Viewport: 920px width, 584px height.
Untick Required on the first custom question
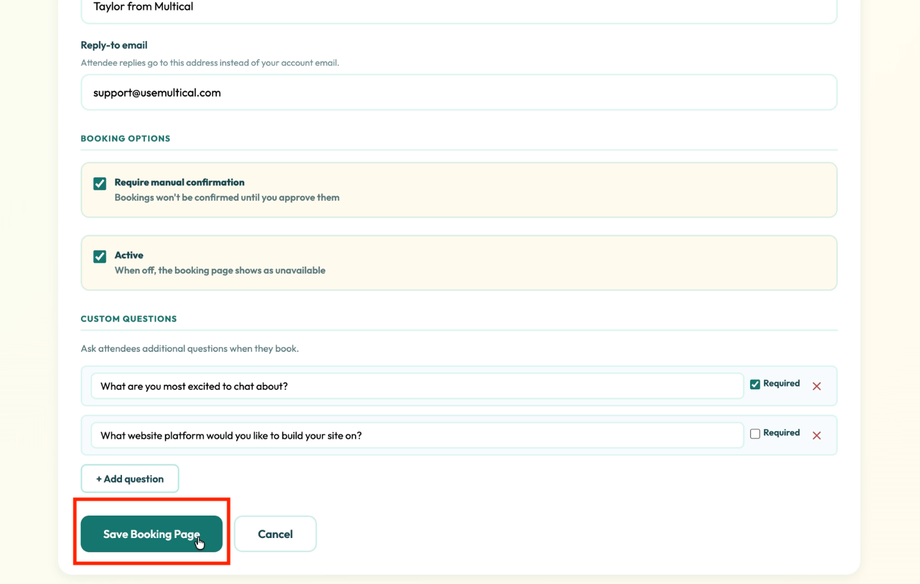click(757, 383)
